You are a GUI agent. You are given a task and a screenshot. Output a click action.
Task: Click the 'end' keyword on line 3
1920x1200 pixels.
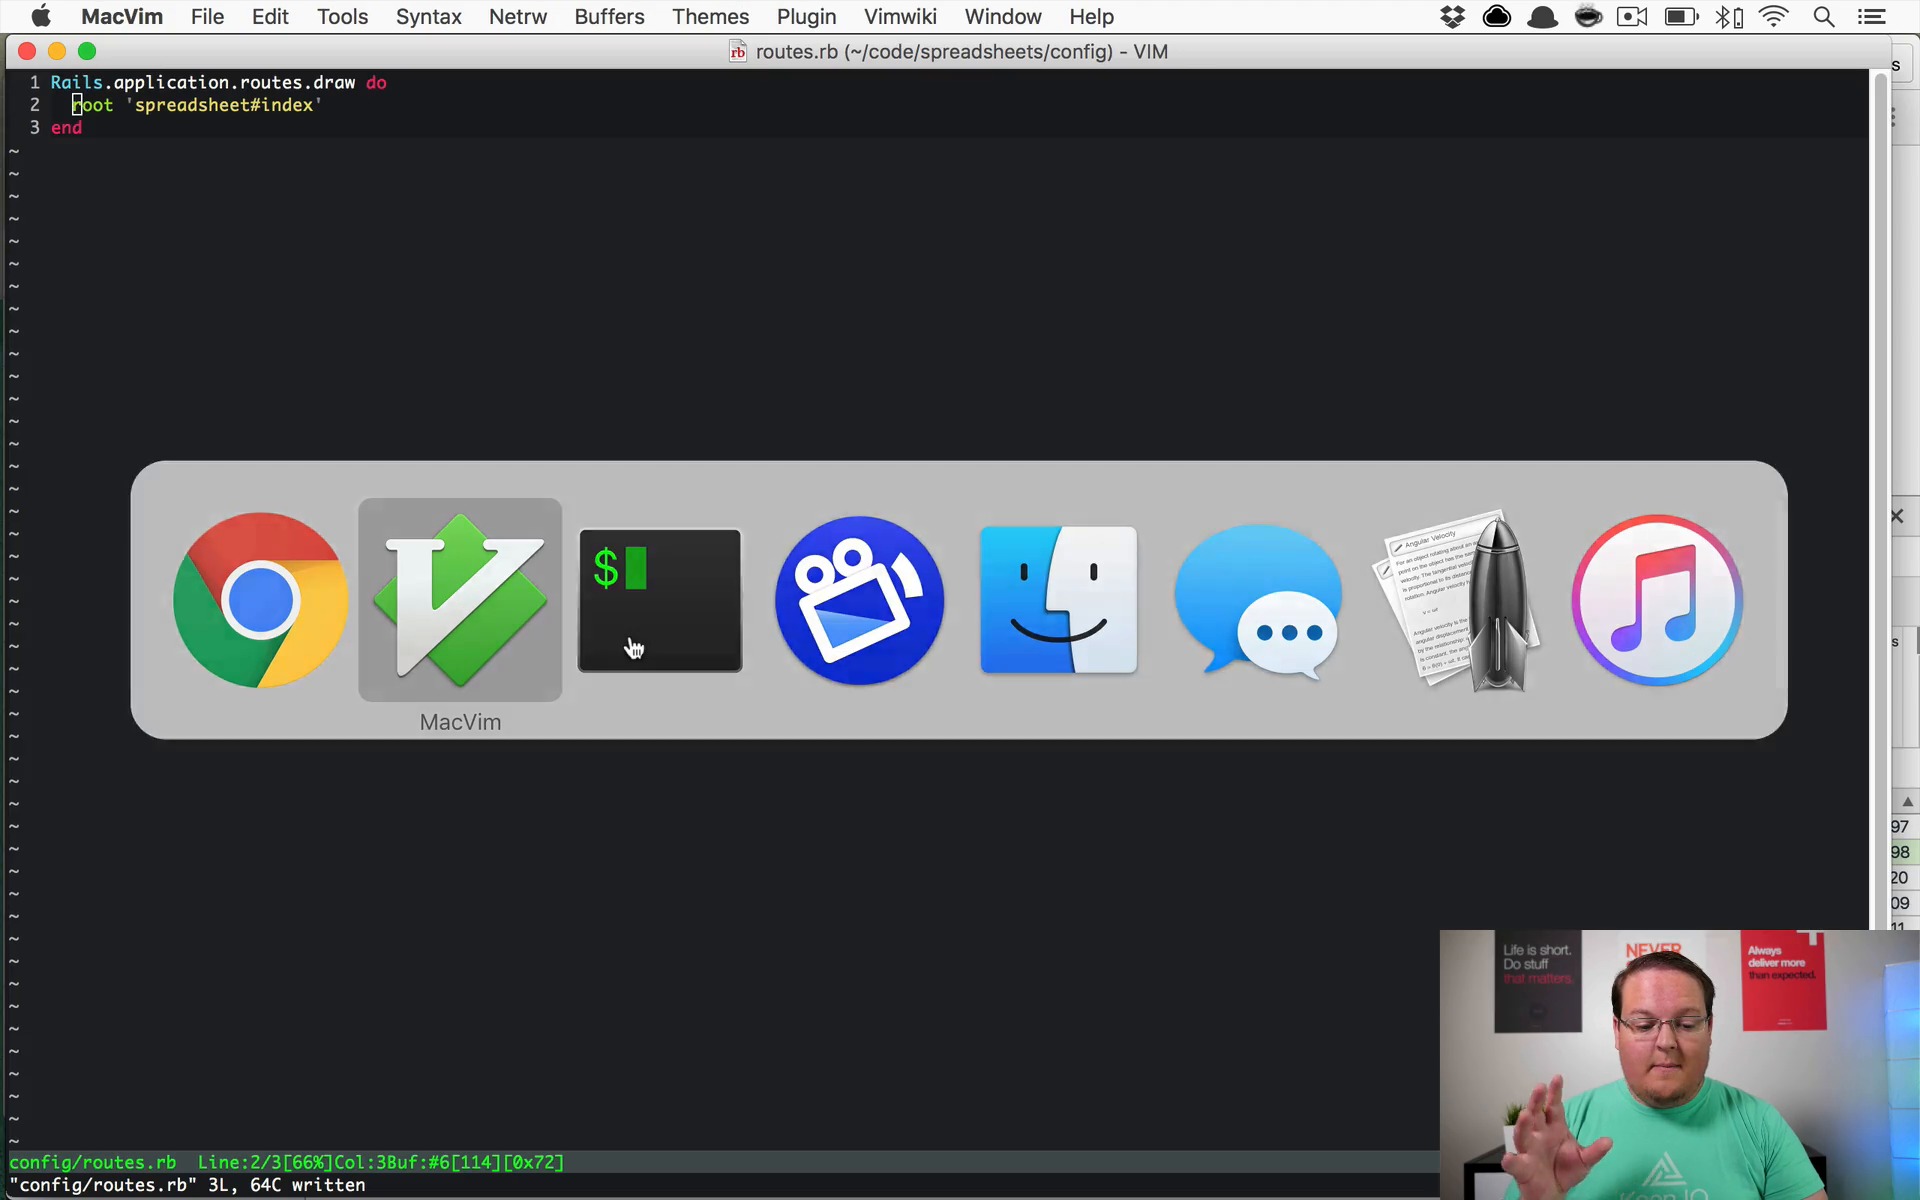pos(67,128)
